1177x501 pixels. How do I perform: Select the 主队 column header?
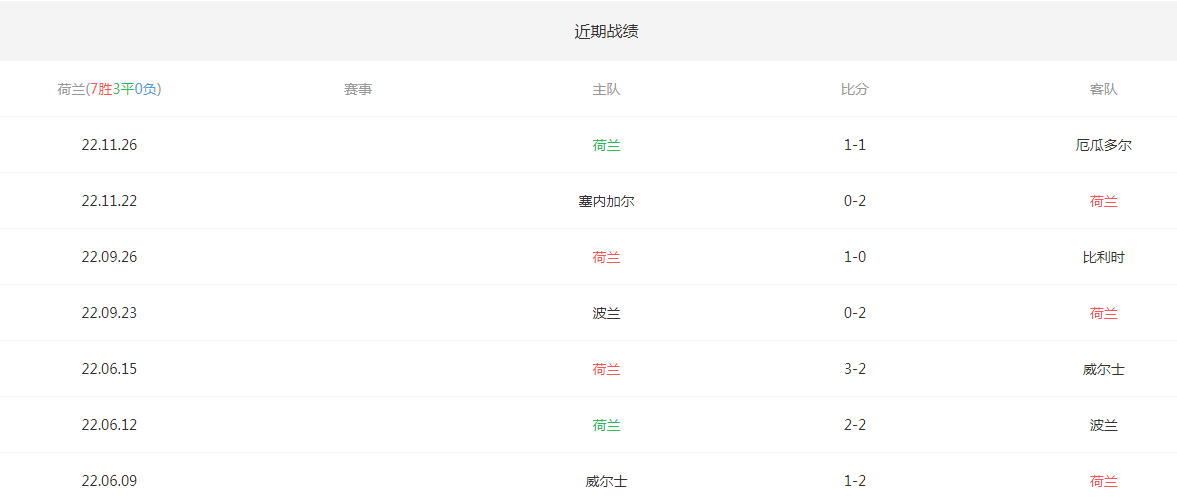pyautogui.click(x=606, y=89)
